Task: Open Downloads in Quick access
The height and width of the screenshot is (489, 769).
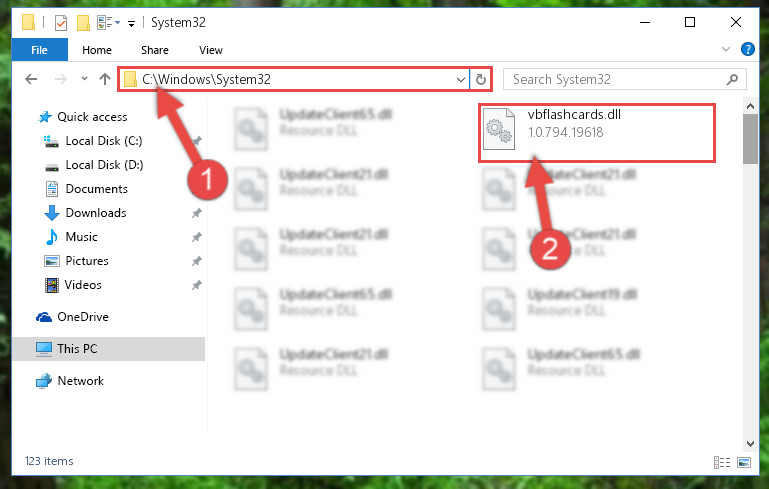Action: (96, 213)
